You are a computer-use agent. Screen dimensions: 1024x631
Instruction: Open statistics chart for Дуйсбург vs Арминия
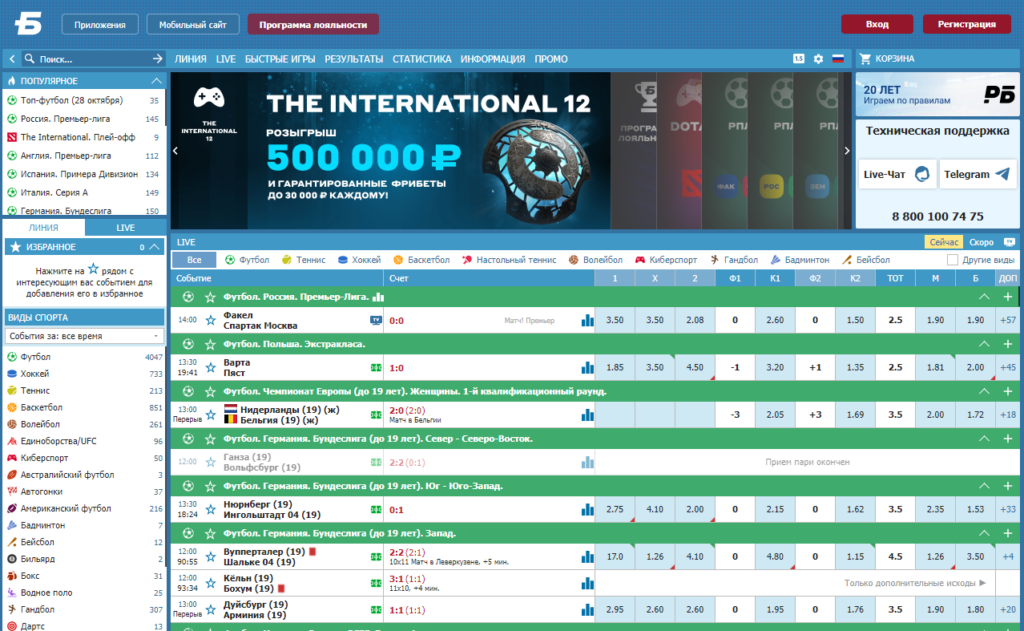pyautogui.click(x=588, y=610)
